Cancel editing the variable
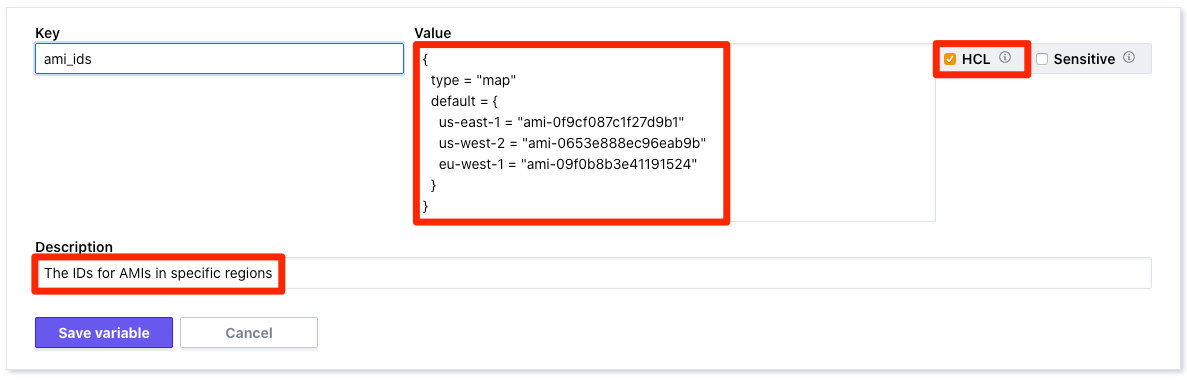1187x380 pixels. (x=249, y=333)
